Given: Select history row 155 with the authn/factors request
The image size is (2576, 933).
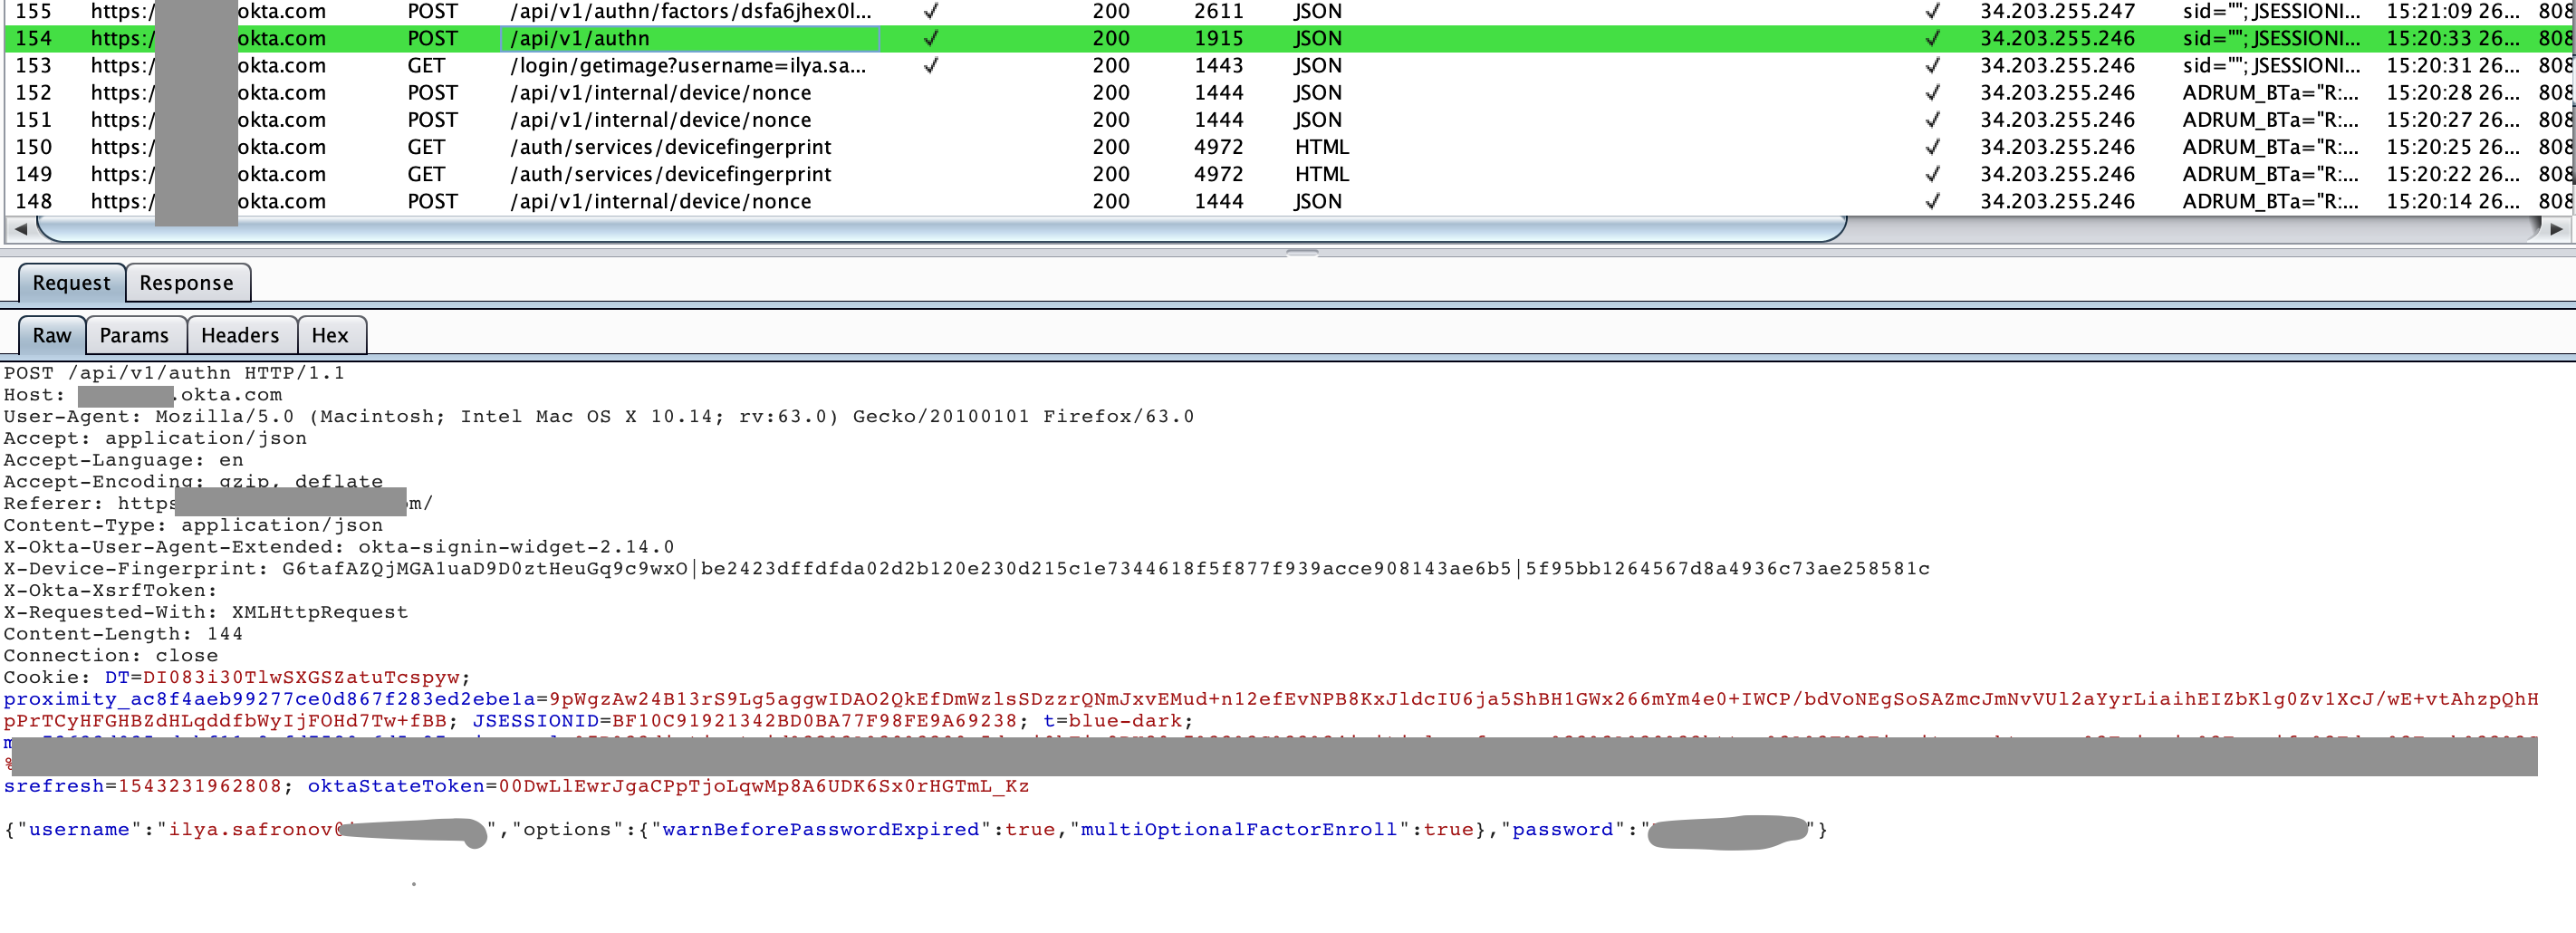Looking at the screenshot, I should click(690, 12).
